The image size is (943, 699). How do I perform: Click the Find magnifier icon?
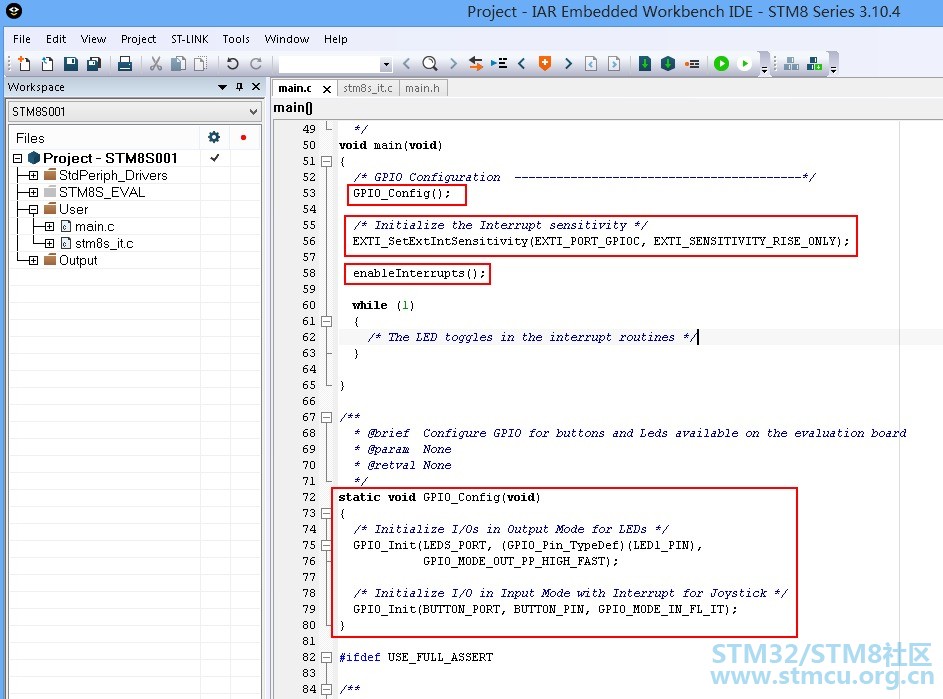coord(429,63)
